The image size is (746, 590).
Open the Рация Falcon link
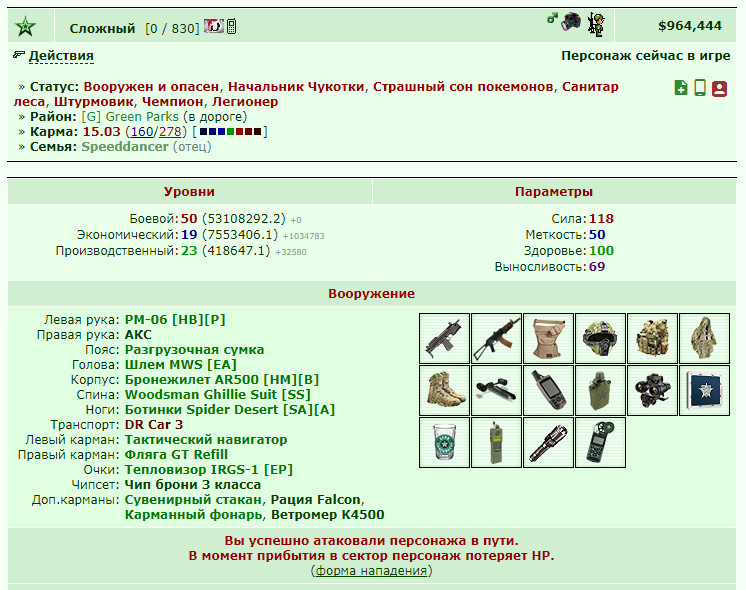(315, 500)
